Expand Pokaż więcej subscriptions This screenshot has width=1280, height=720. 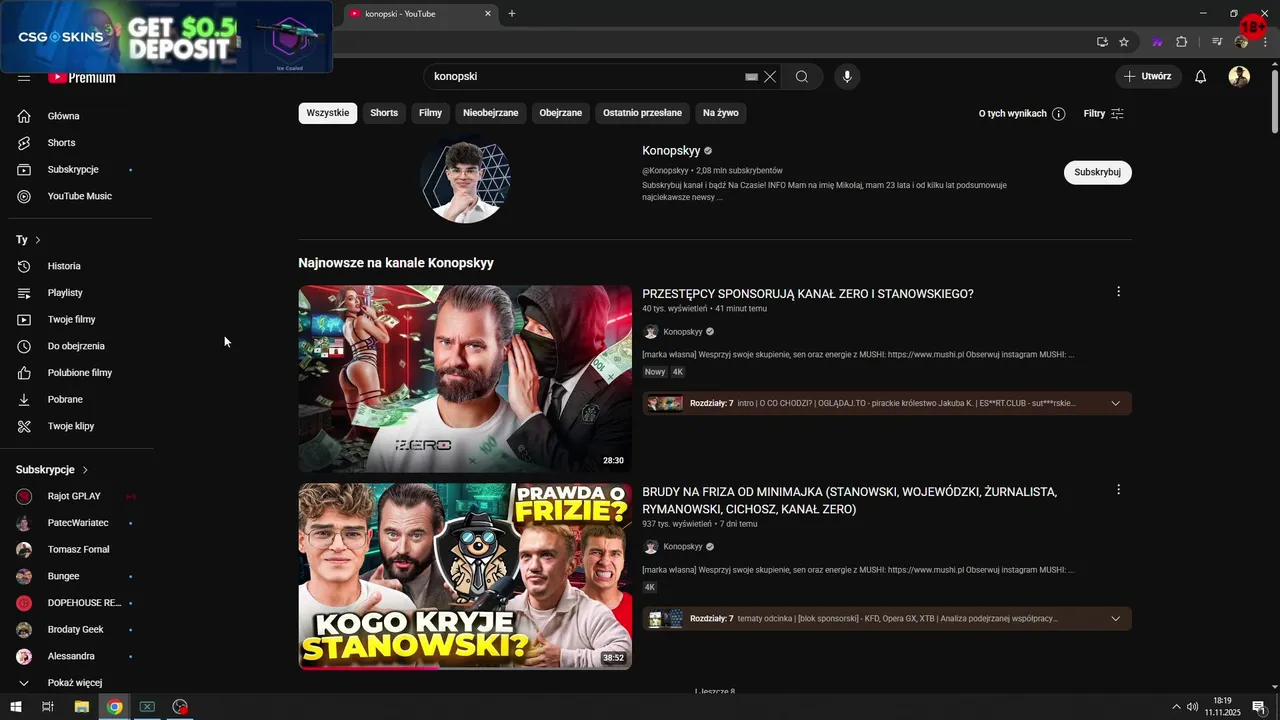[x=80, y=683]
